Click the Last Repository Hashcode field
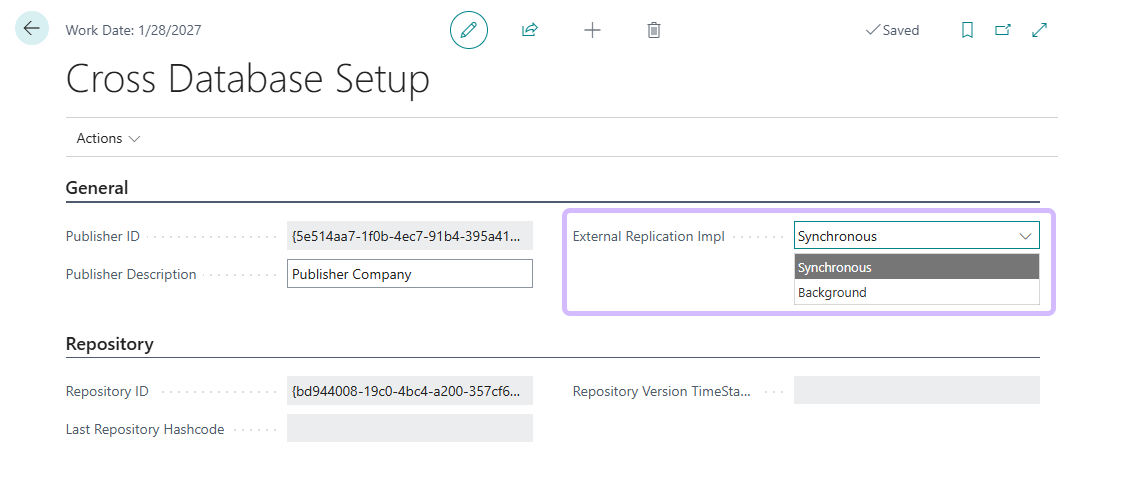Viewport: 1124px width, 494px height. (409, 428)
